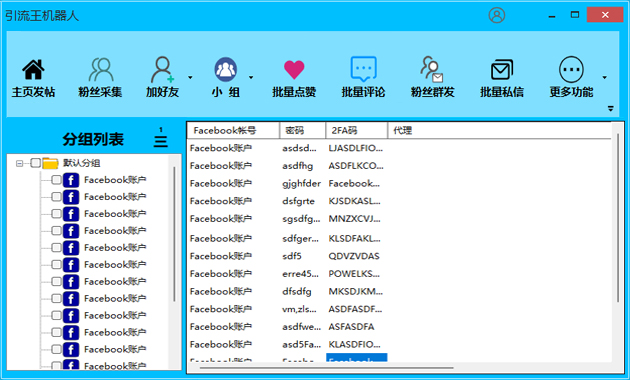
Task: Select the 分组列表 panel title
Action: 93,139
